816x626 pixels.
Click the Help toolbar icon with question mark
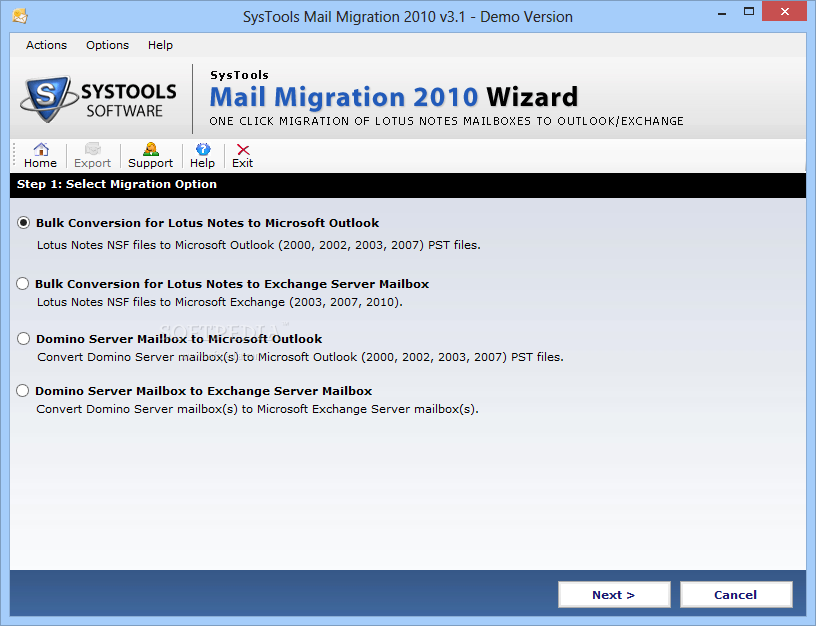tap(202, 156)
